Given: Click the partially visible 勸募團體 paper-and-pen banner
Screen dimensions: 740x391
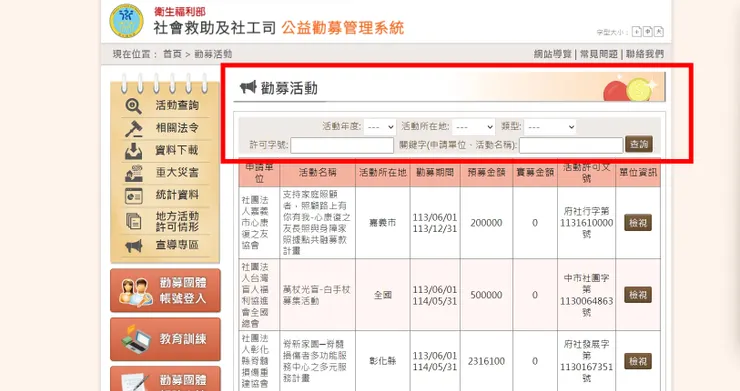Looking at the screenshot, I should [165, 379].
